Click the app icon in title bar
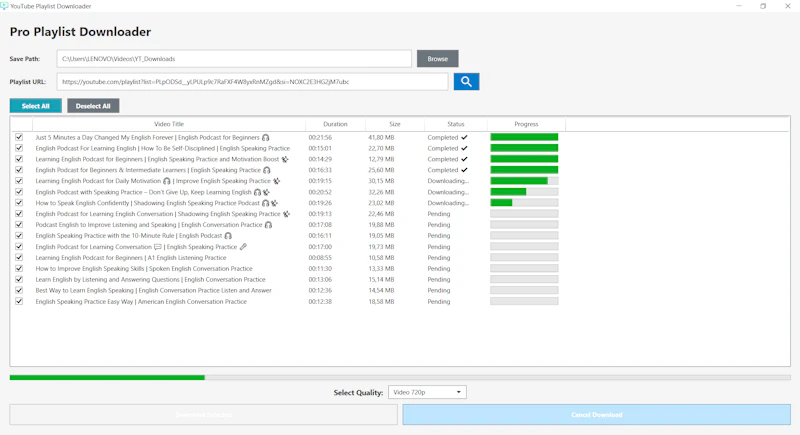 tap(4, 6)
